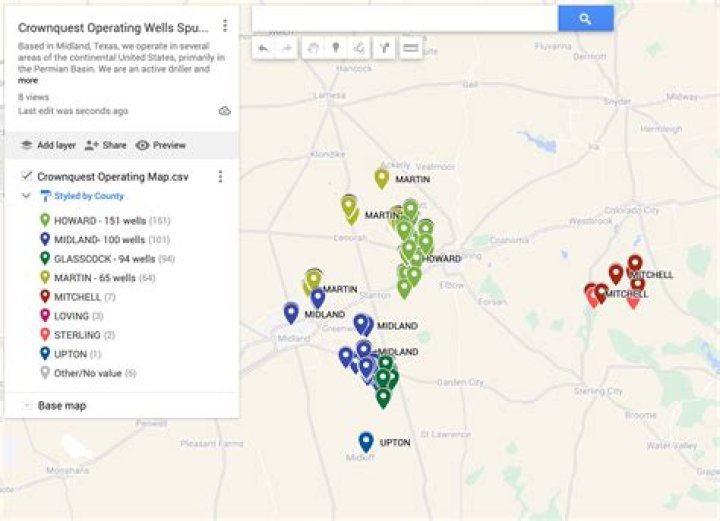Image resolution: width=720 pixels, height=521 pixels.
Task: Select the draw a line tool
Action: pos(359,48)
